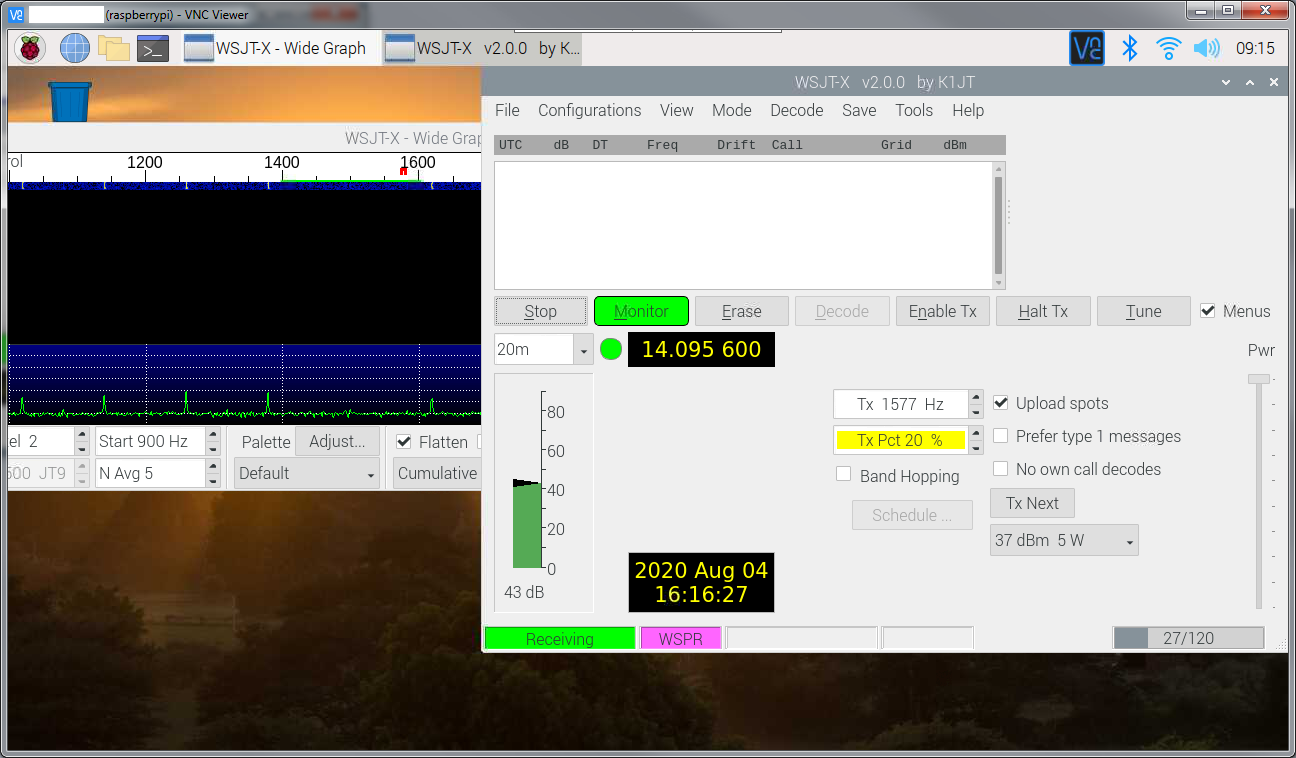Toggle the Menus checkbox
Viewport: 1296px width, 758px height.
pyautogui.click(x=1208, y=311)
